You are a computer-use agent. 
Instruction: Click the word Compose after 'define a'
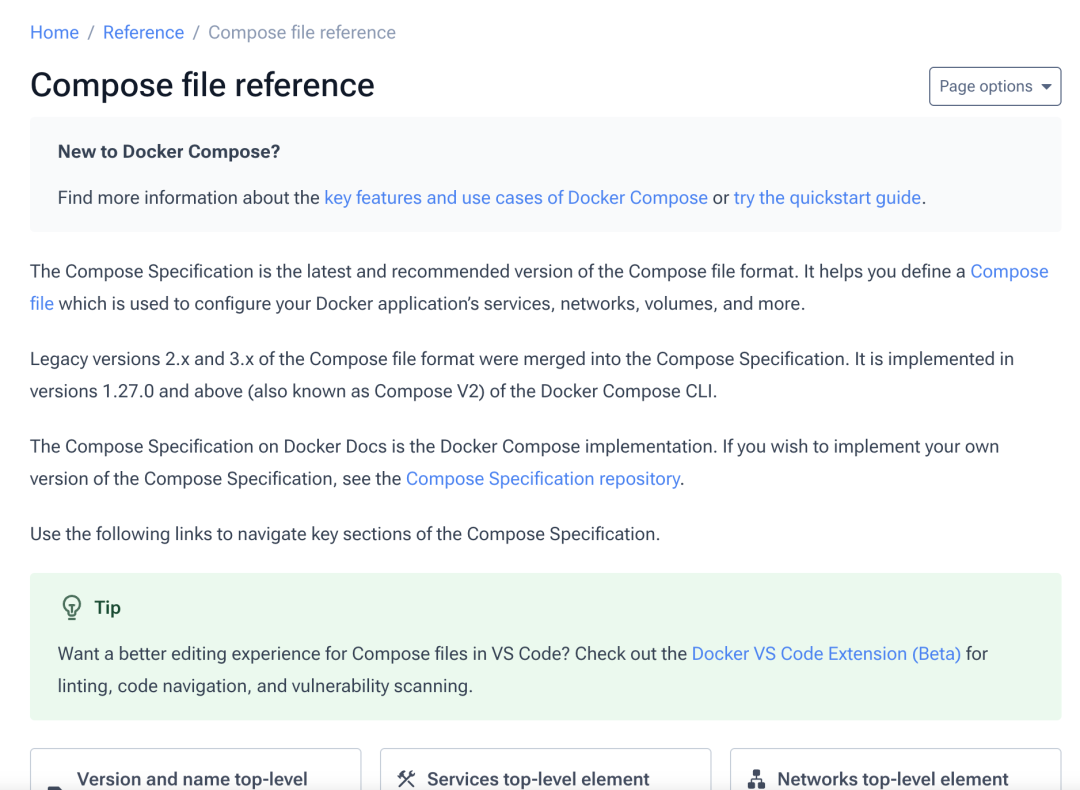tap(1009, 271)
